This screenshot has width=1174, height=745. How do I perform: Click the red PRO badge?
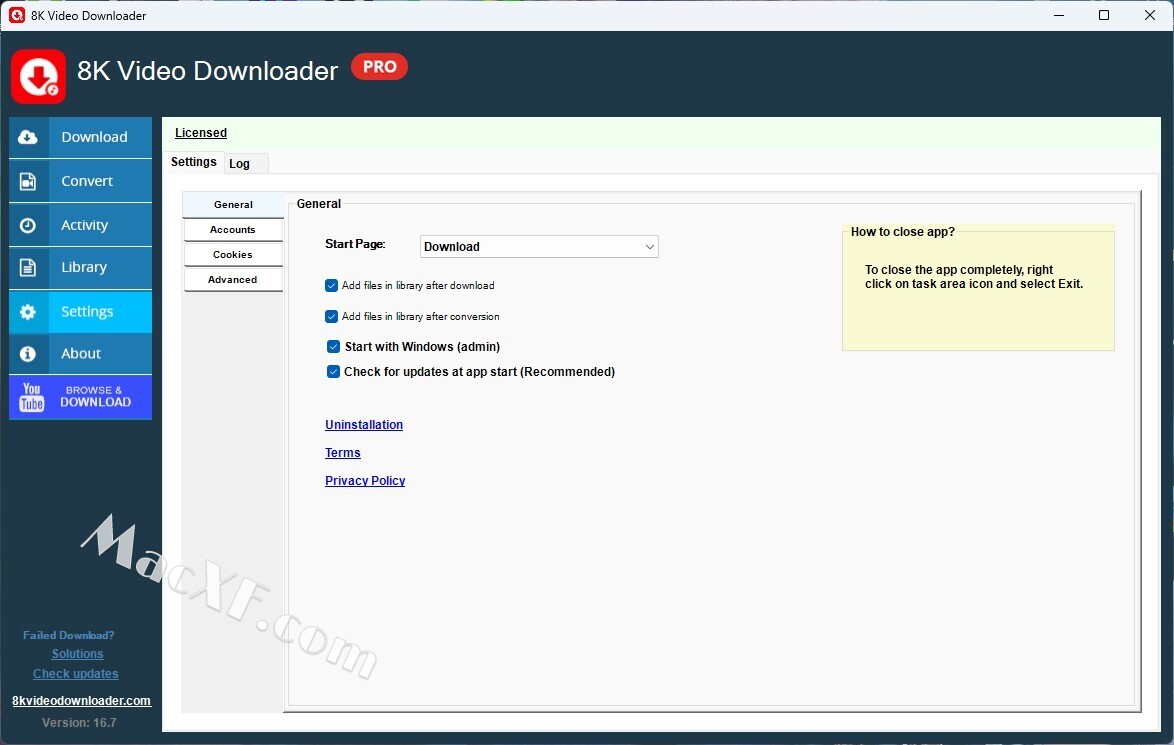[380, 67]
